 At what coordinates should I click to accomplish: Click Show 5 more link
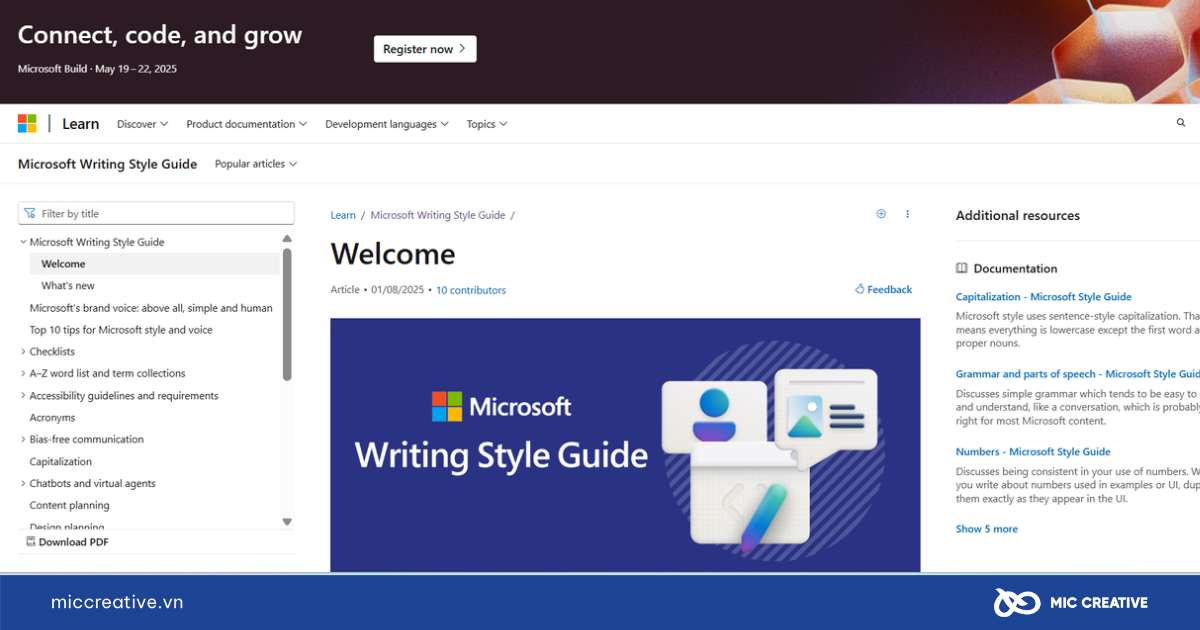point(987,529)
